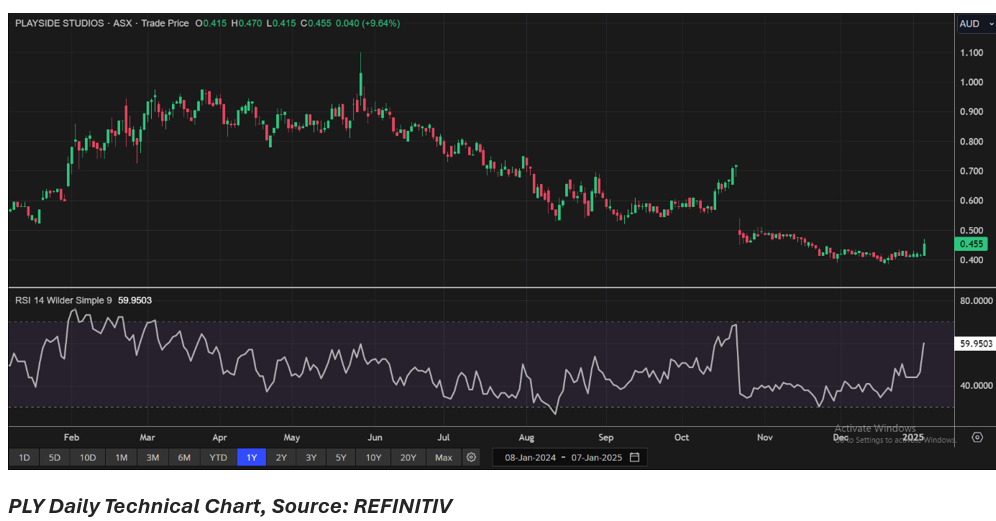Click the 0.455 current price tag
This screenshot has height=521, width=996.
[971, 244]
